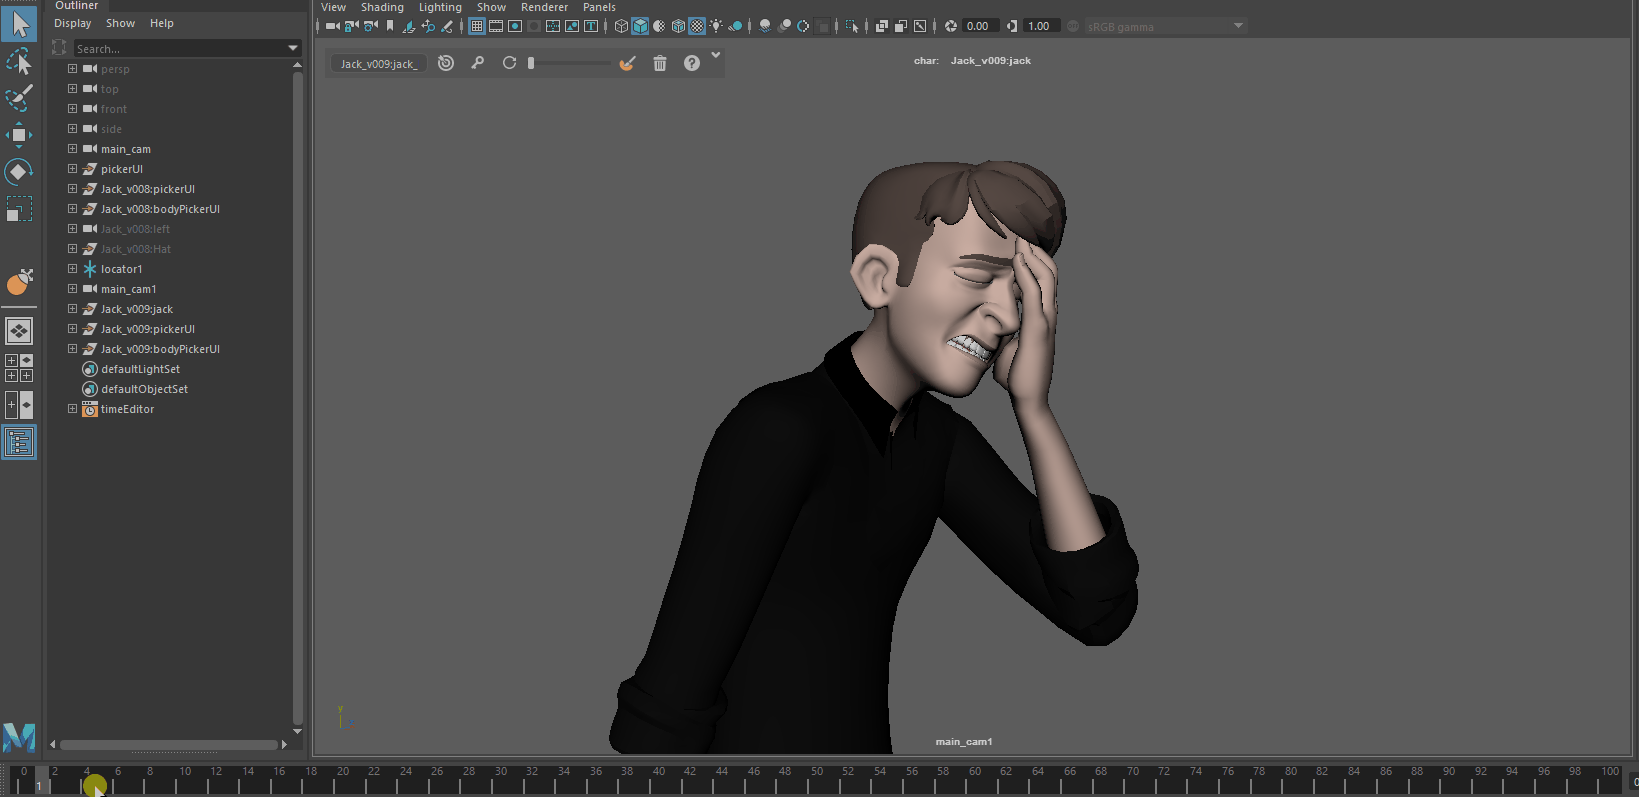Select the arrow Select tool
1639x797 pixels.
[x=19, y=25]
